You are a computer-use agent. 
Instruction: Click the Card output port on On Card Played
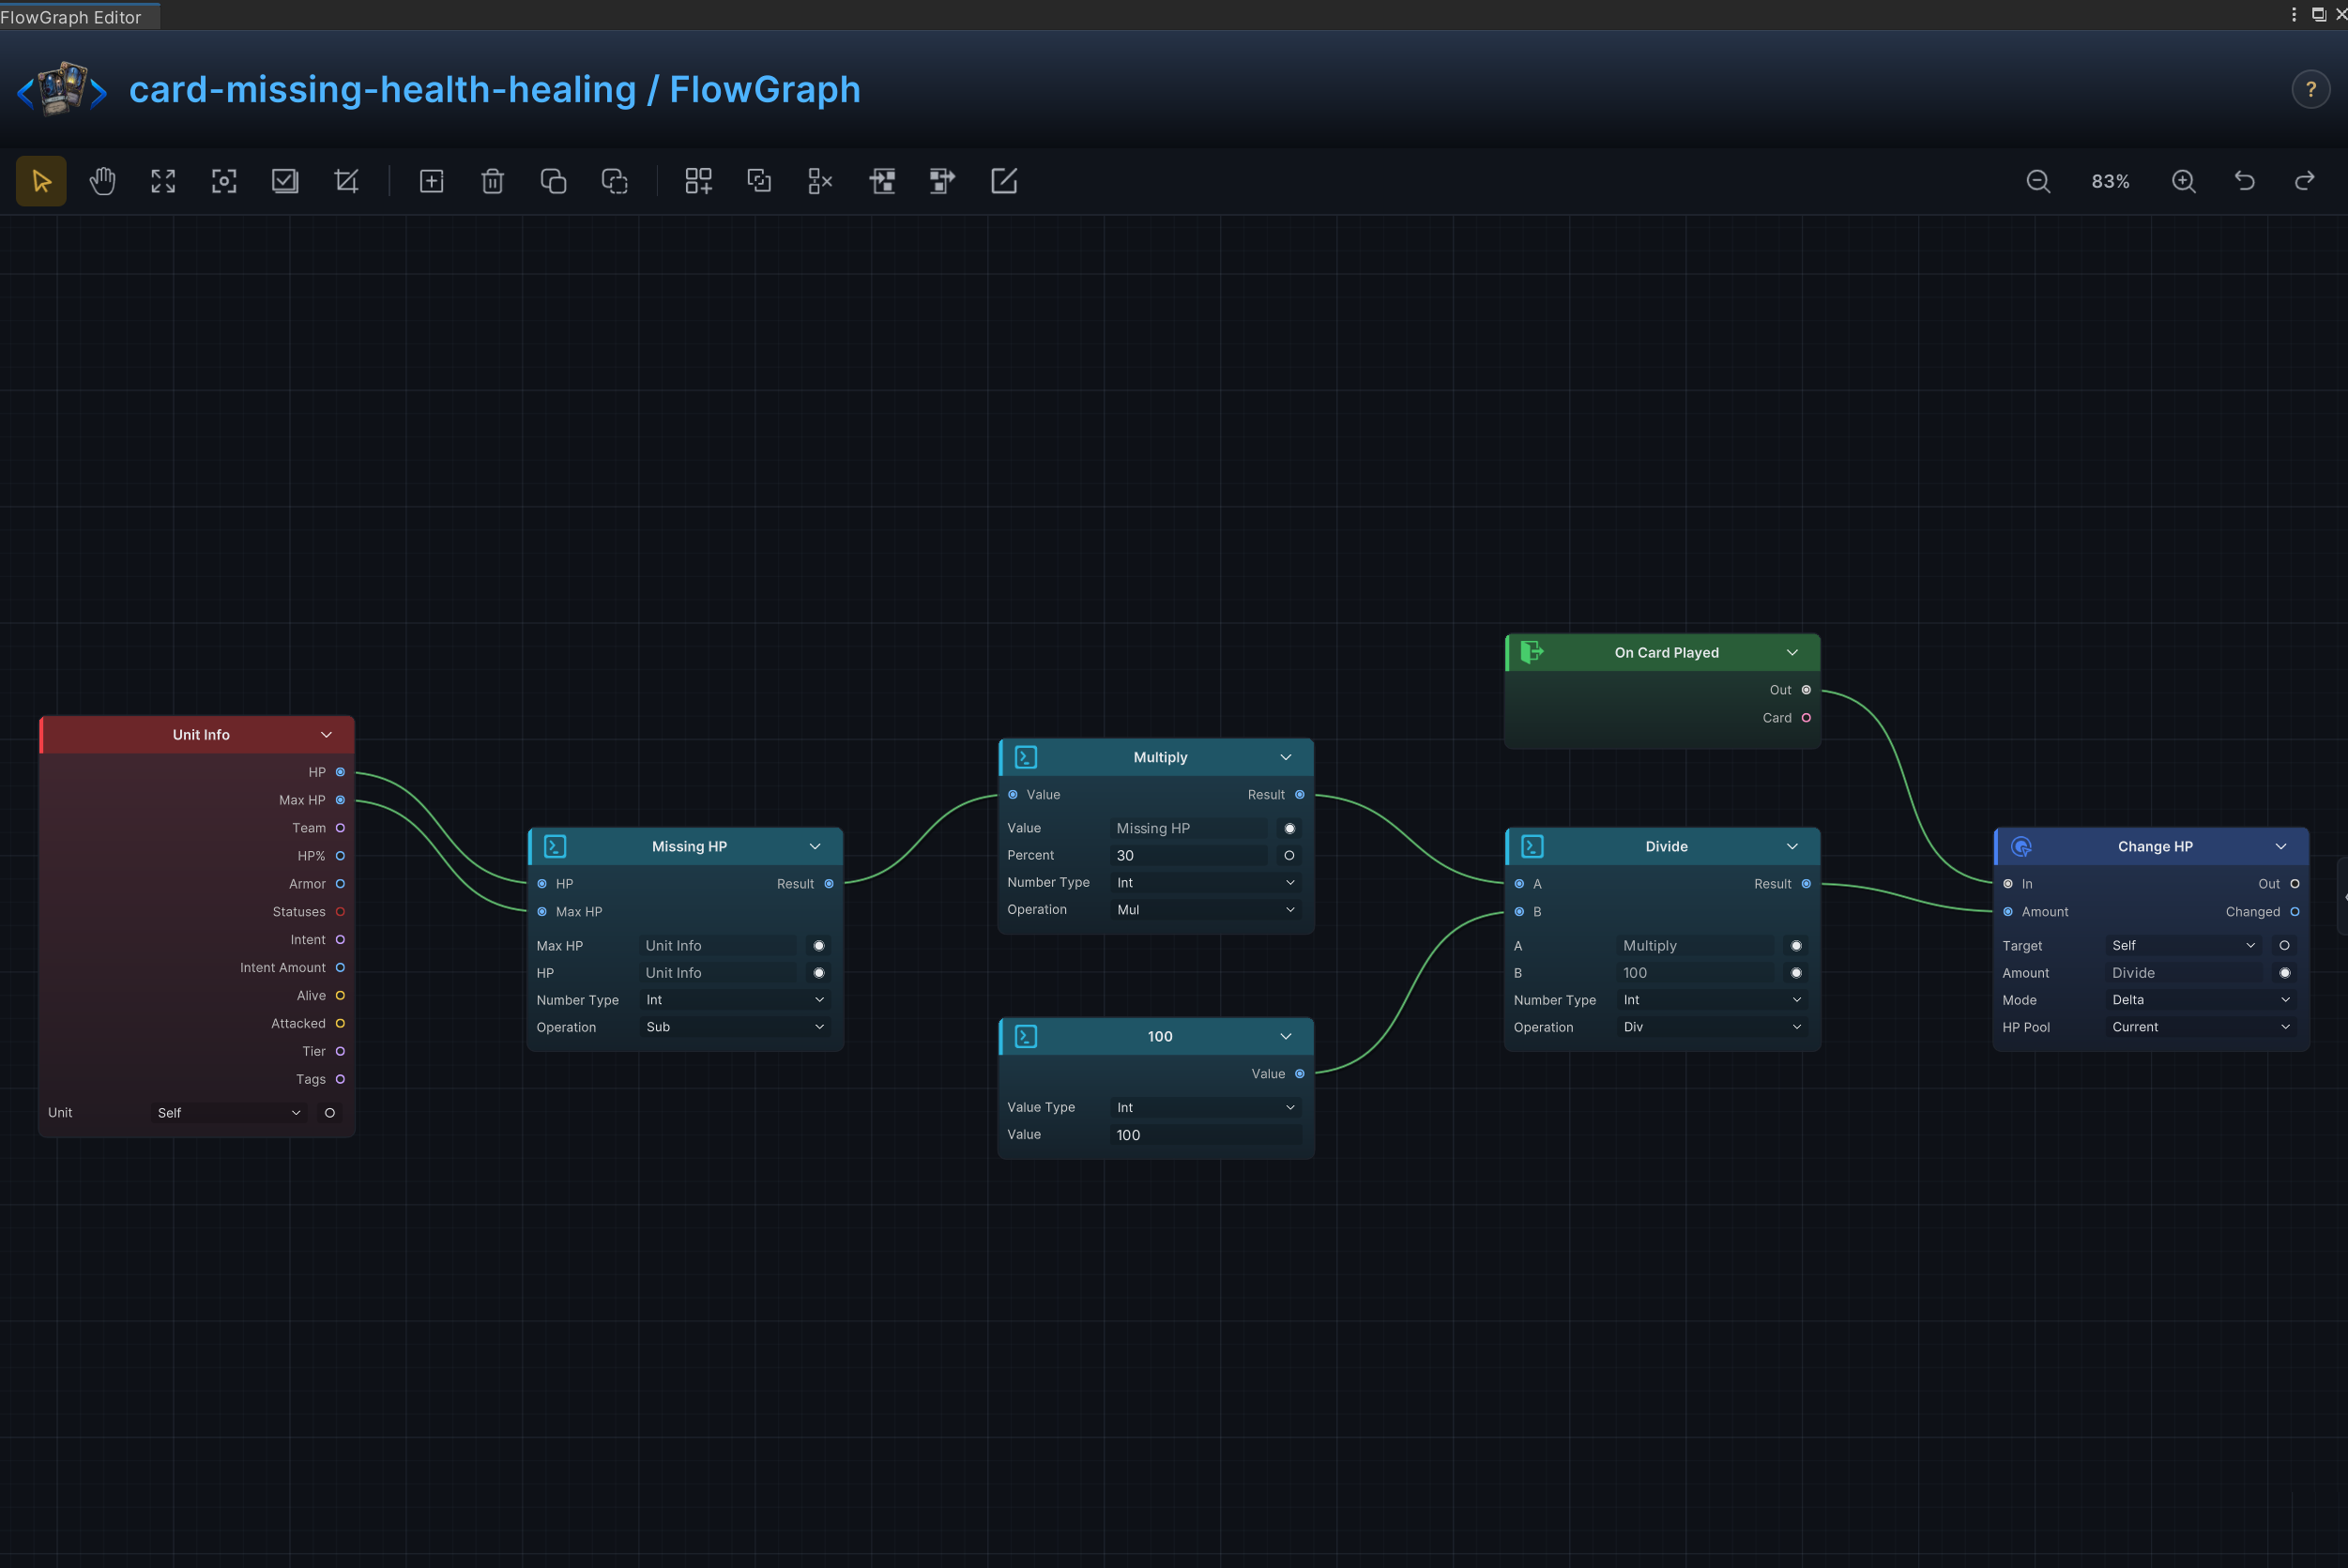(x=1806, y=718)
